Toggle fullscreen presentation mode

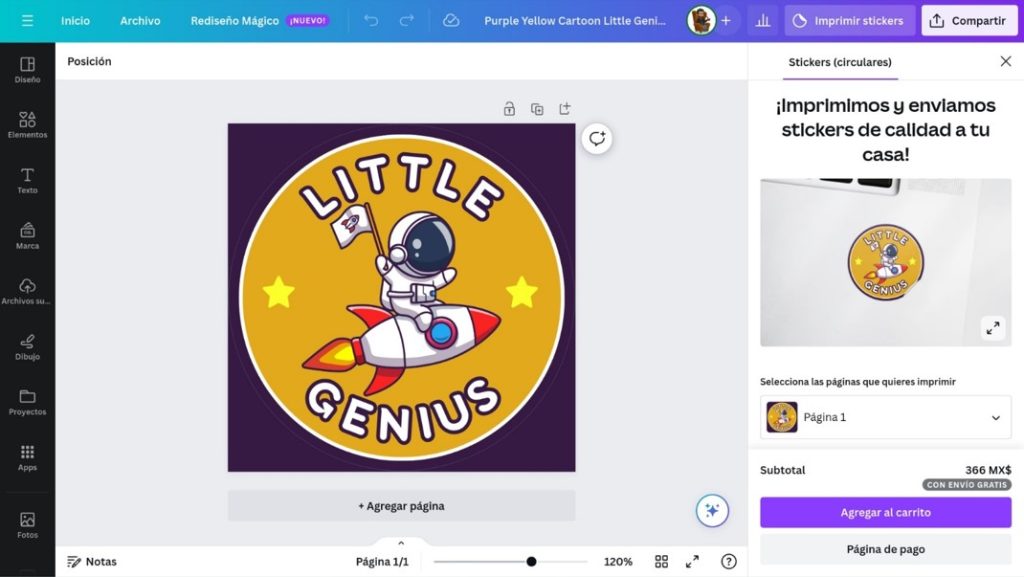(692, 561)
